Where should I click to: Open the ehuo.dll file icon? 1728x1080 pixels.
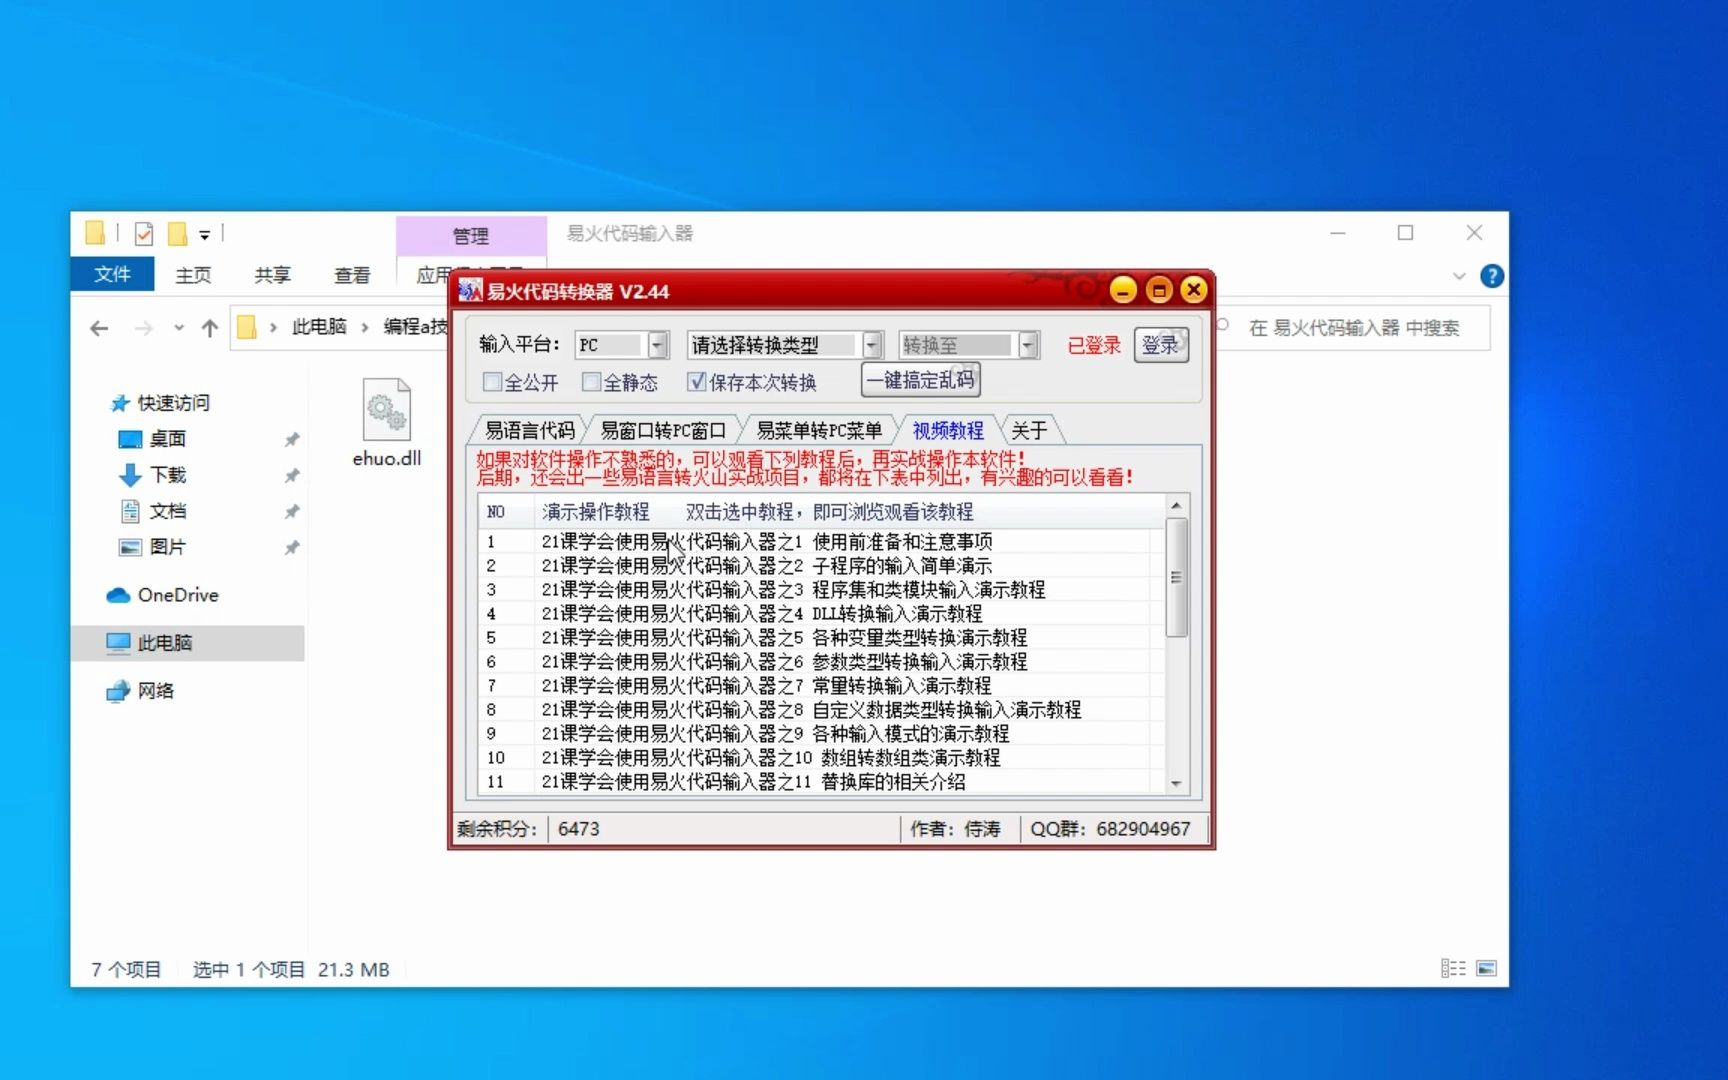click(x=387, y=423)
